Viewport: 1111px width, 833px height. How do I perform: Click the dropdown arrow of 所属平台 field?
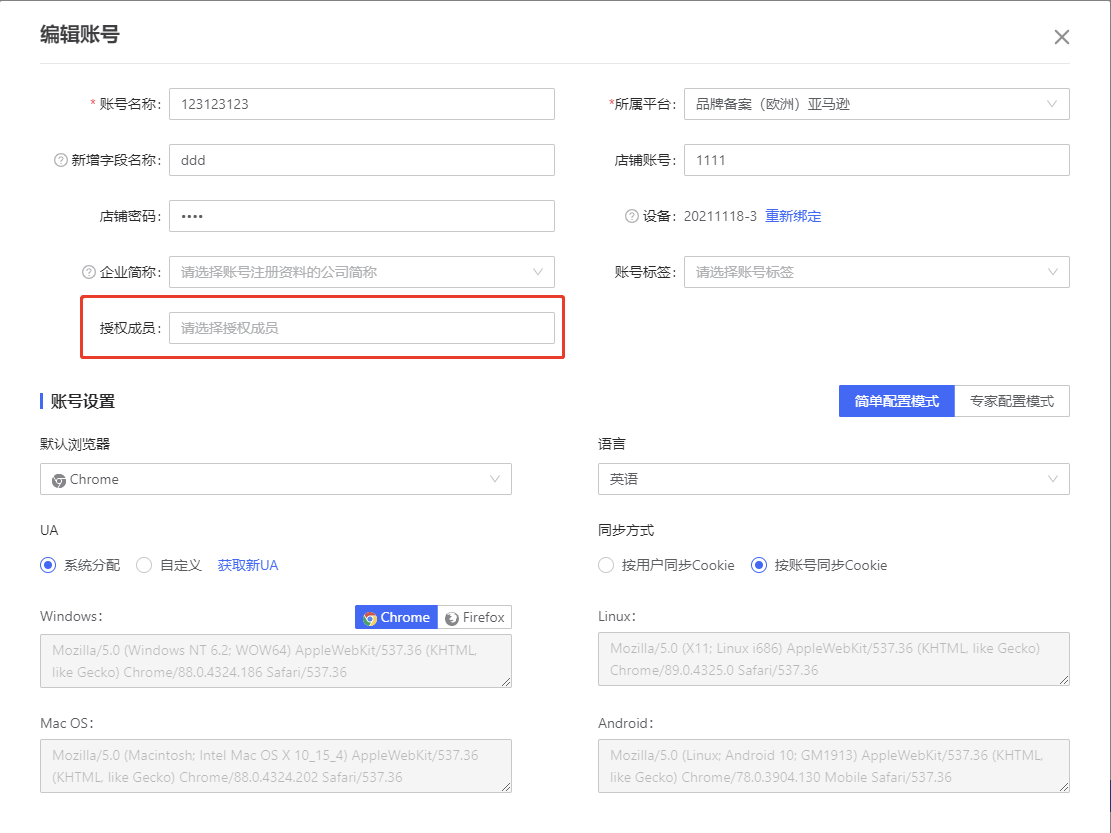[1053, 104]
